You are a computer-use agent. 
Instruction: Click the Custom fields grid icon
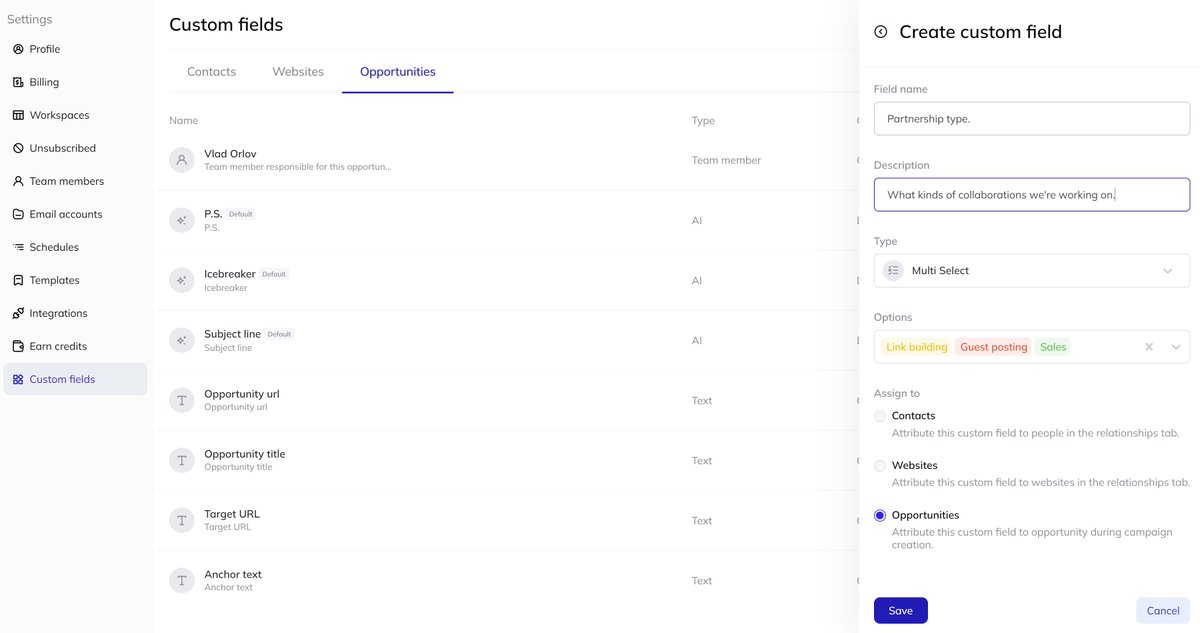18,379
